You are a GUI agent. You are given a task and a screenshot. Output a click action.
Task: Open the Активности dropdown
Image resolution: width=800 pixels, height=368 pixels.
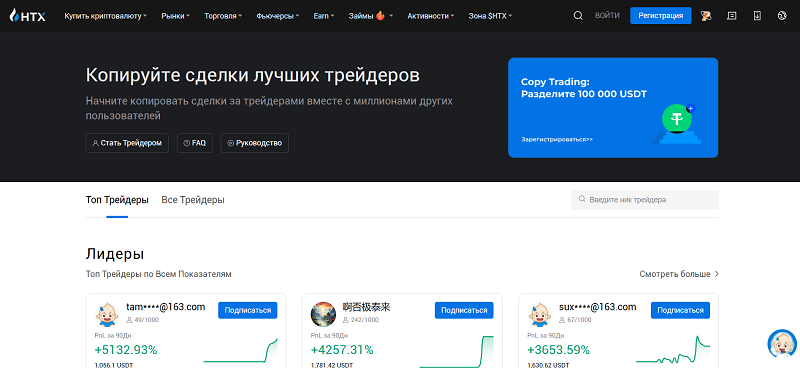(x=431, y=16)
